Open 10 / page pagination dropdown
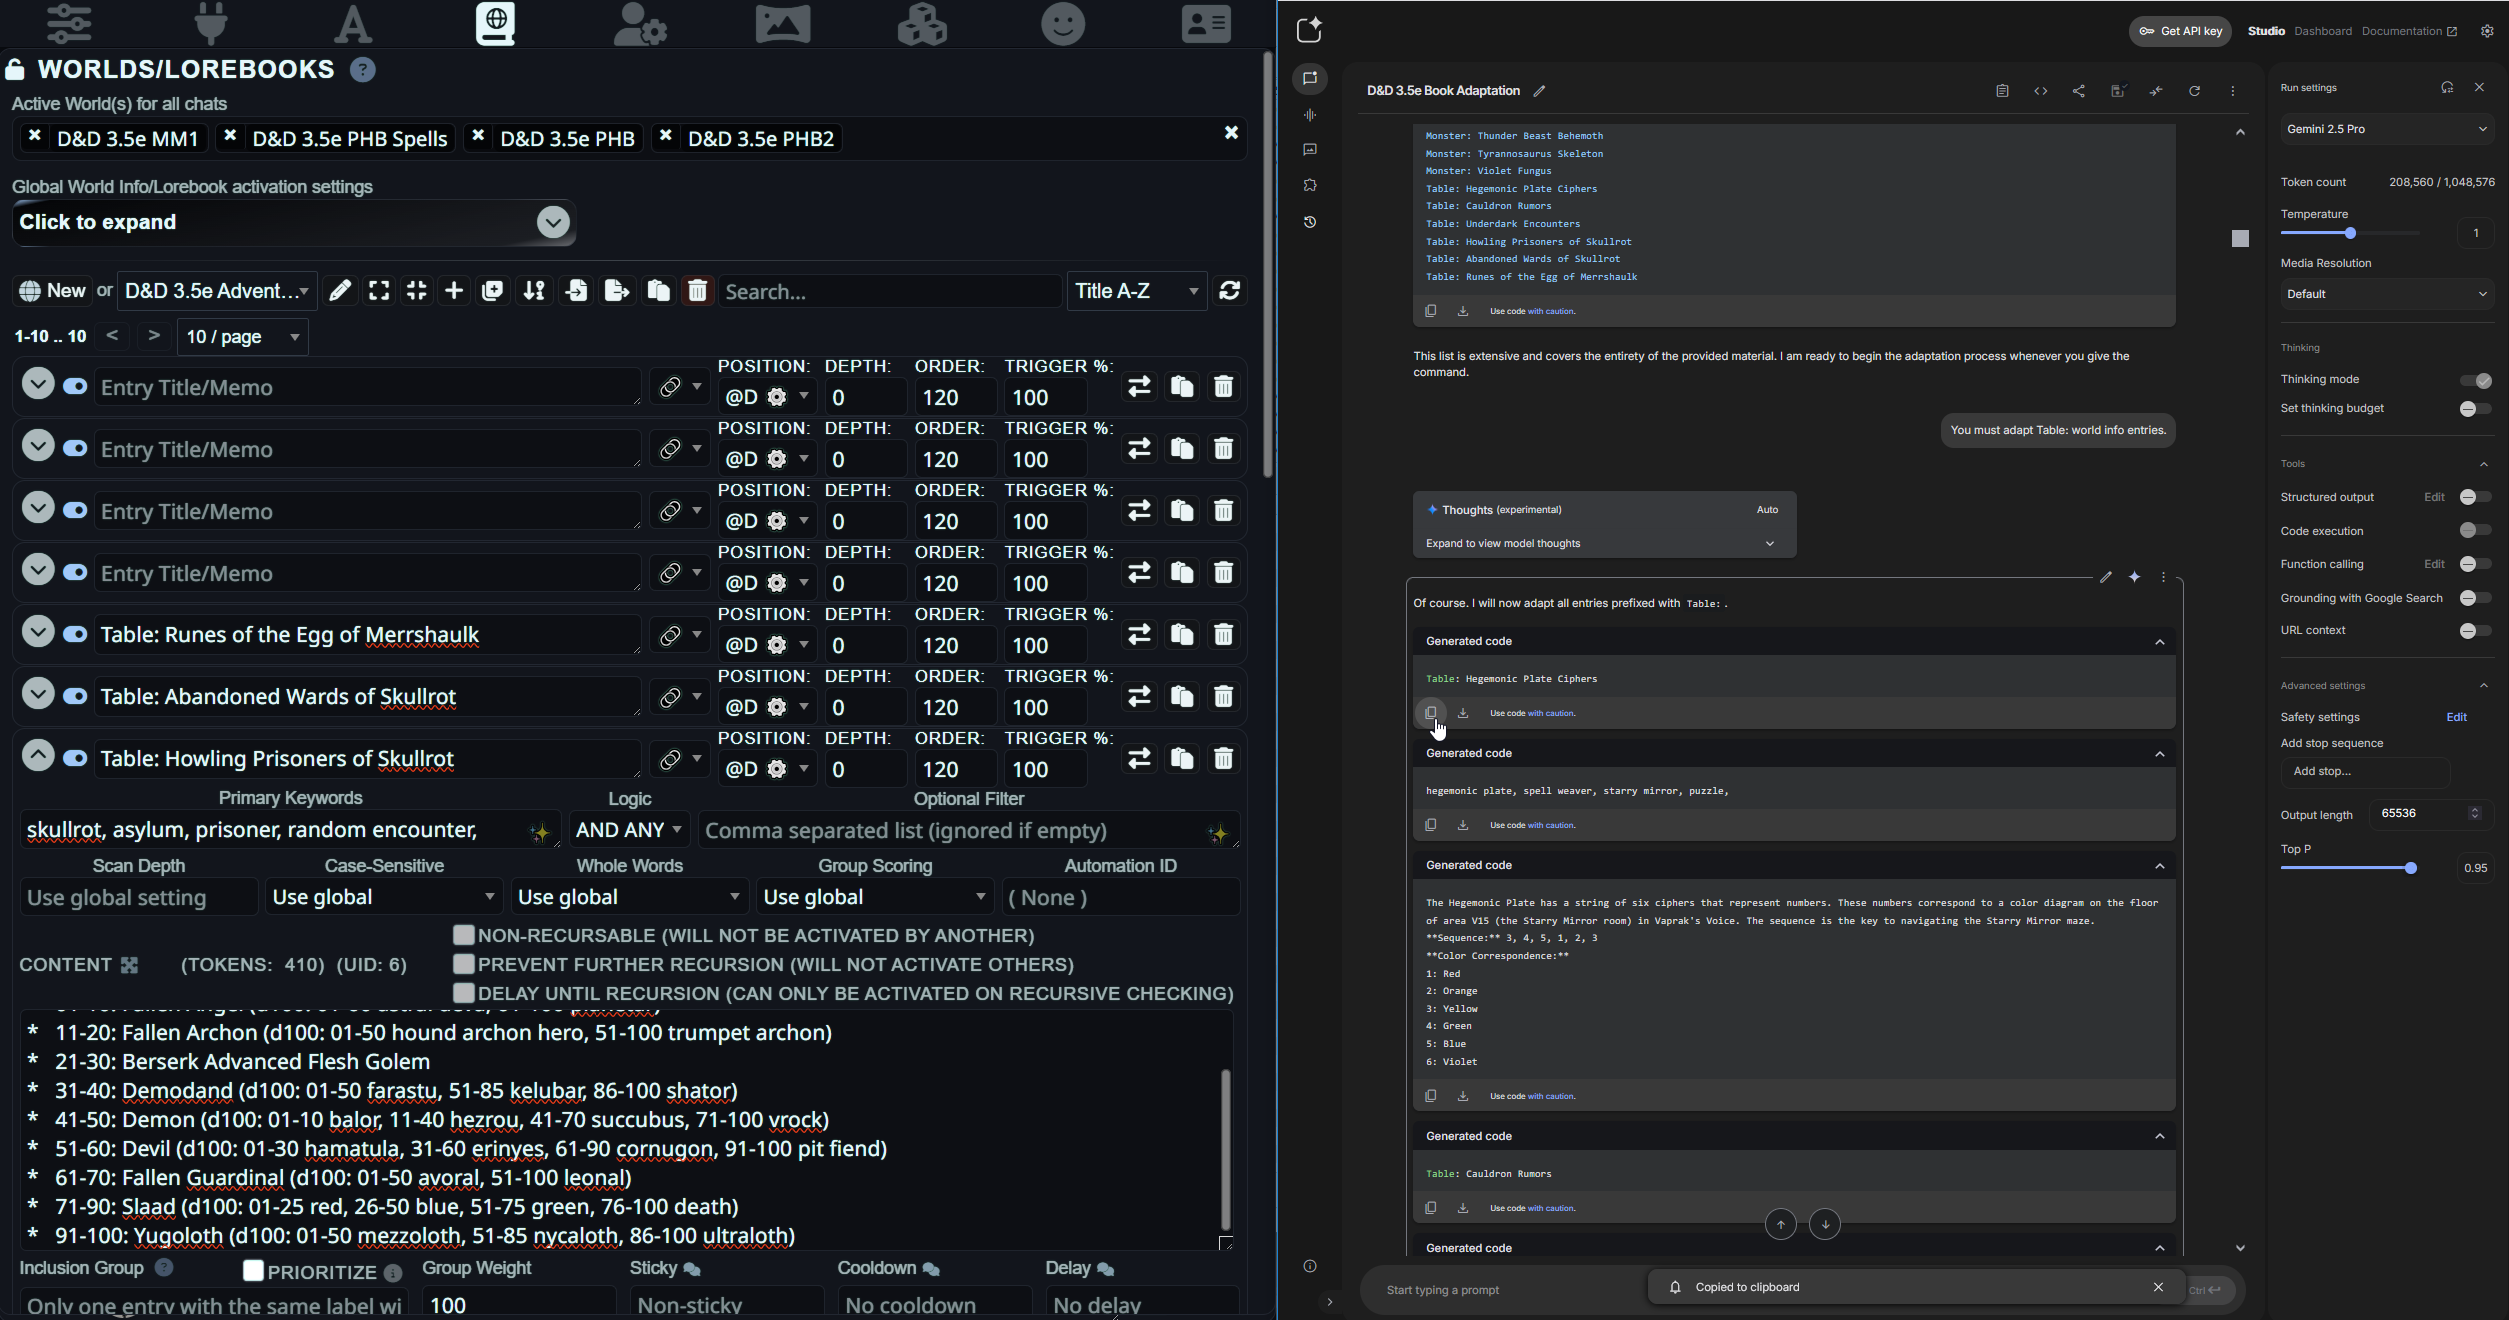Image resolution: width=2509 pixels, height=1320 pixels. [x=243, y=337]
